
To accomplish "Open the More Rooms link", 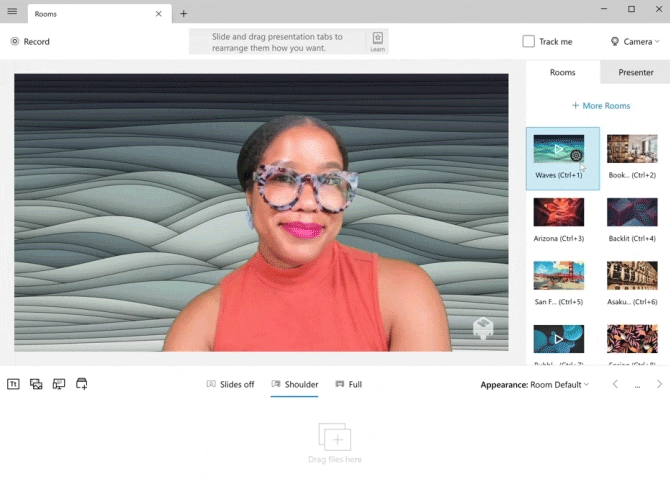I will pos(601,106).
